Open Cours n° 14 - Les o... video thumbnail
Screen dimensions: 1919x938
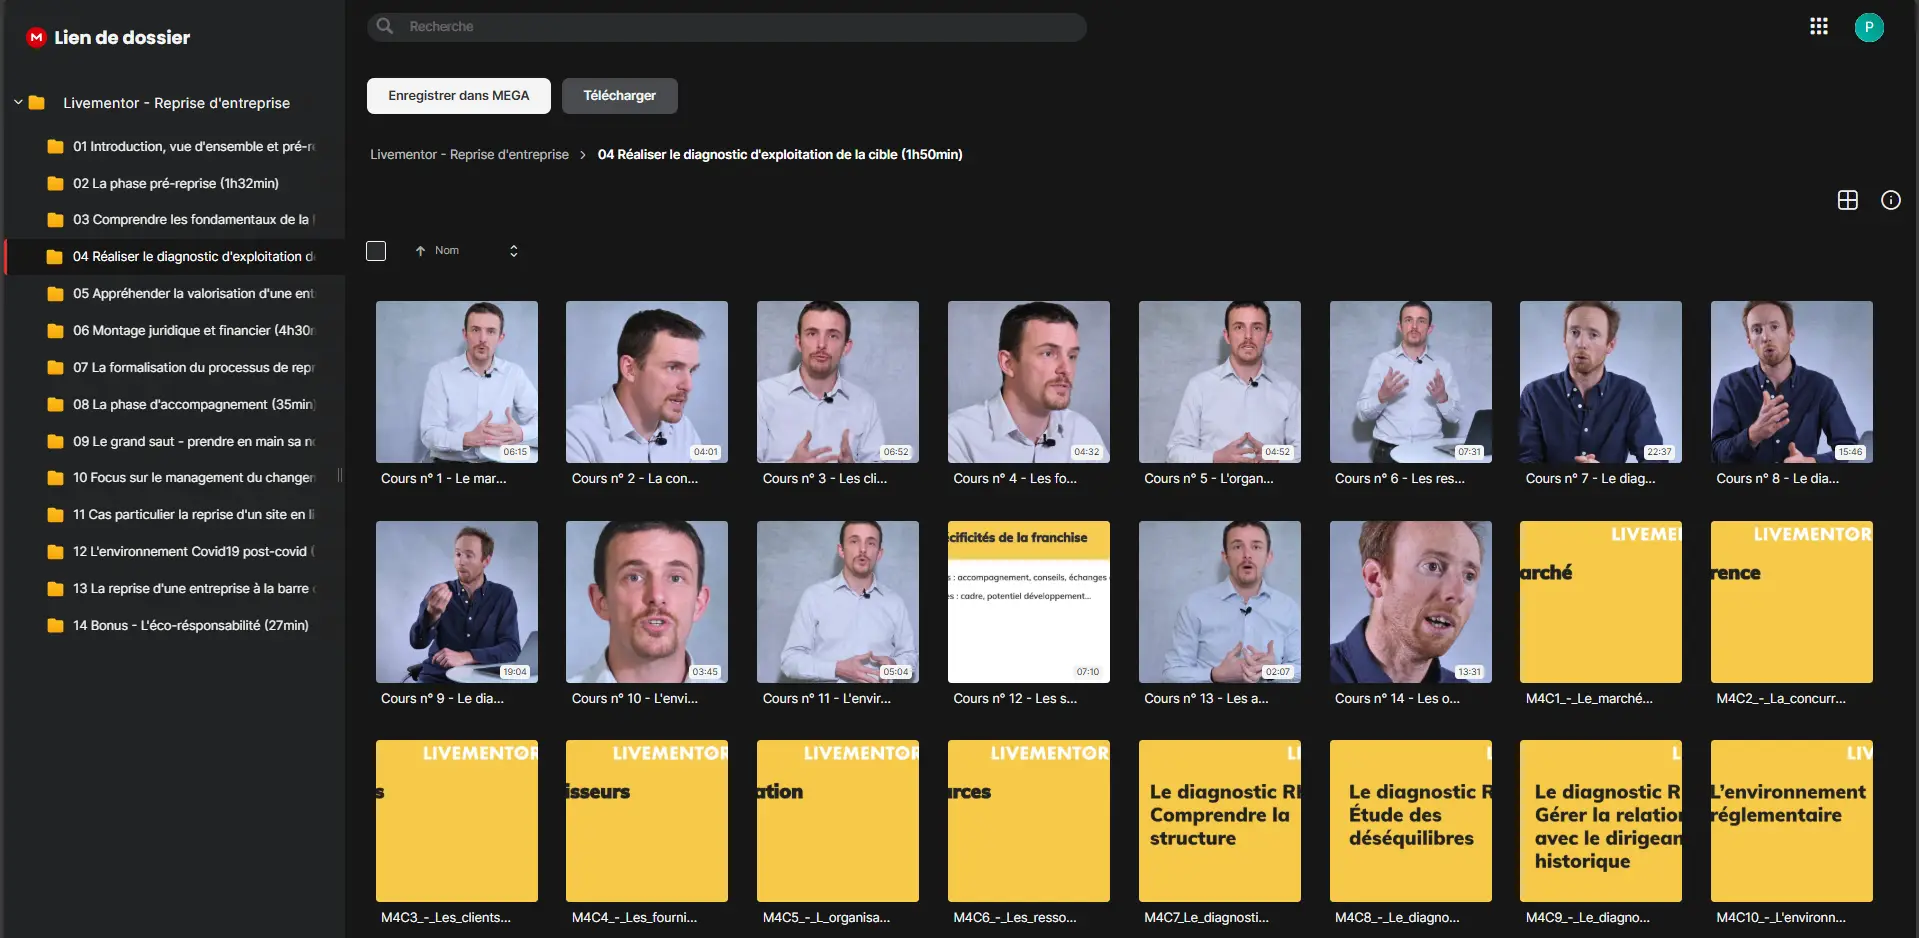(1411, 602)
